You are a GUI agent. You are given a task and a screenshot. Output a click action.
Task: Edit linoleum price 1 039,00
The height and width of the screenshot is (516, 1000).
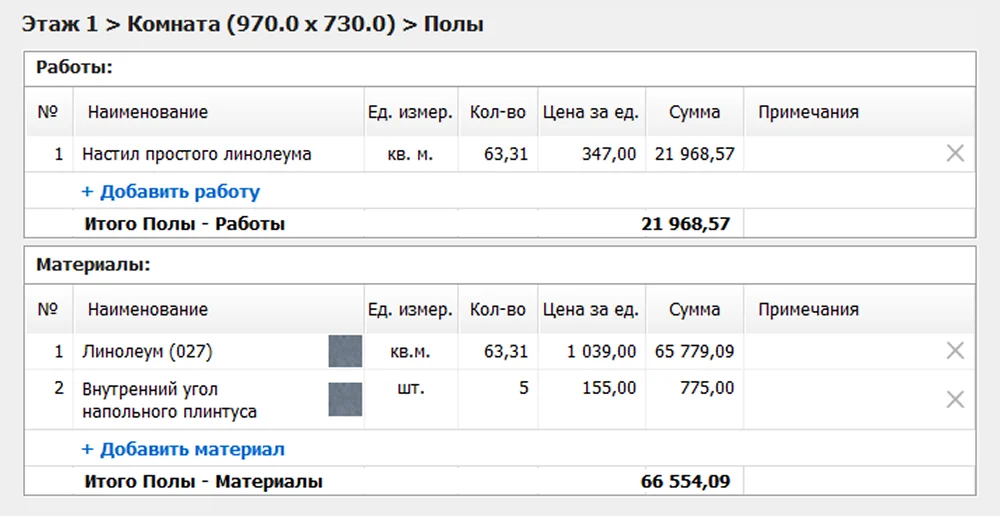(592, 351)
